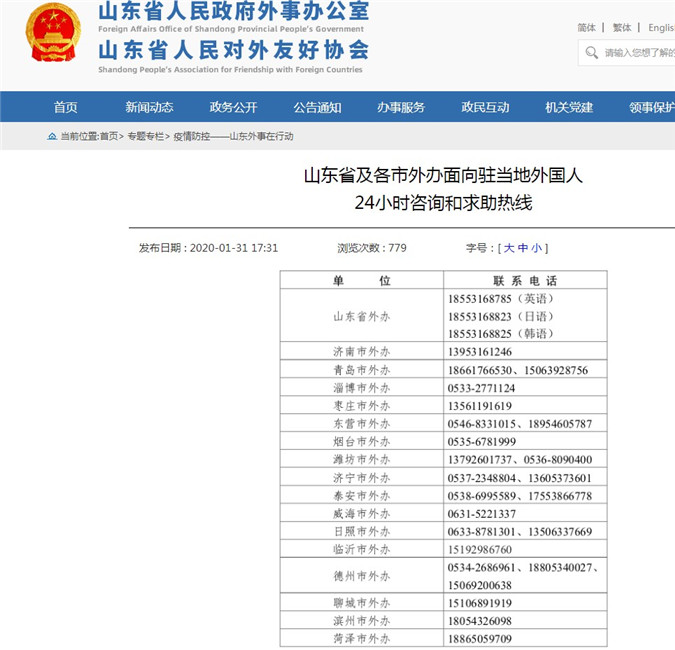Click phone number 18054326098
This screenshot has height=650, width=675.
(480, 621)
